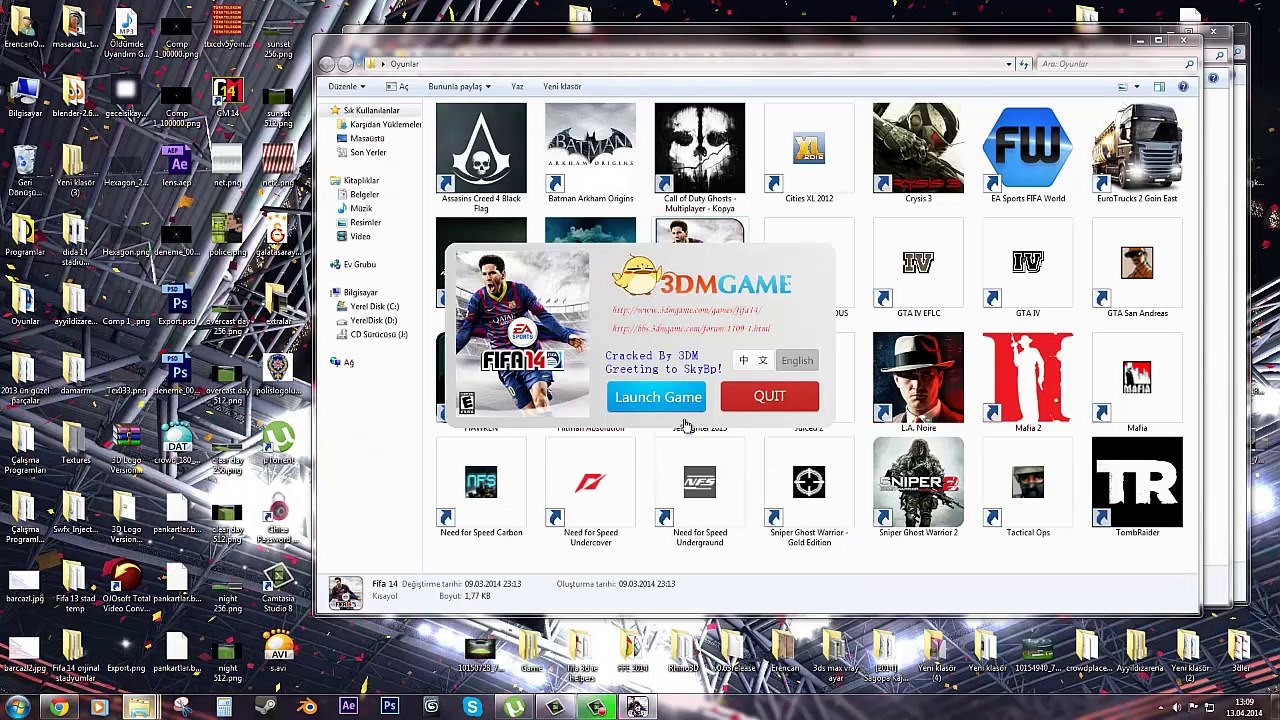The image size is (1280, 720).
Task: Open the Düzenle menu in Explorer
Action: pos(346,86)
